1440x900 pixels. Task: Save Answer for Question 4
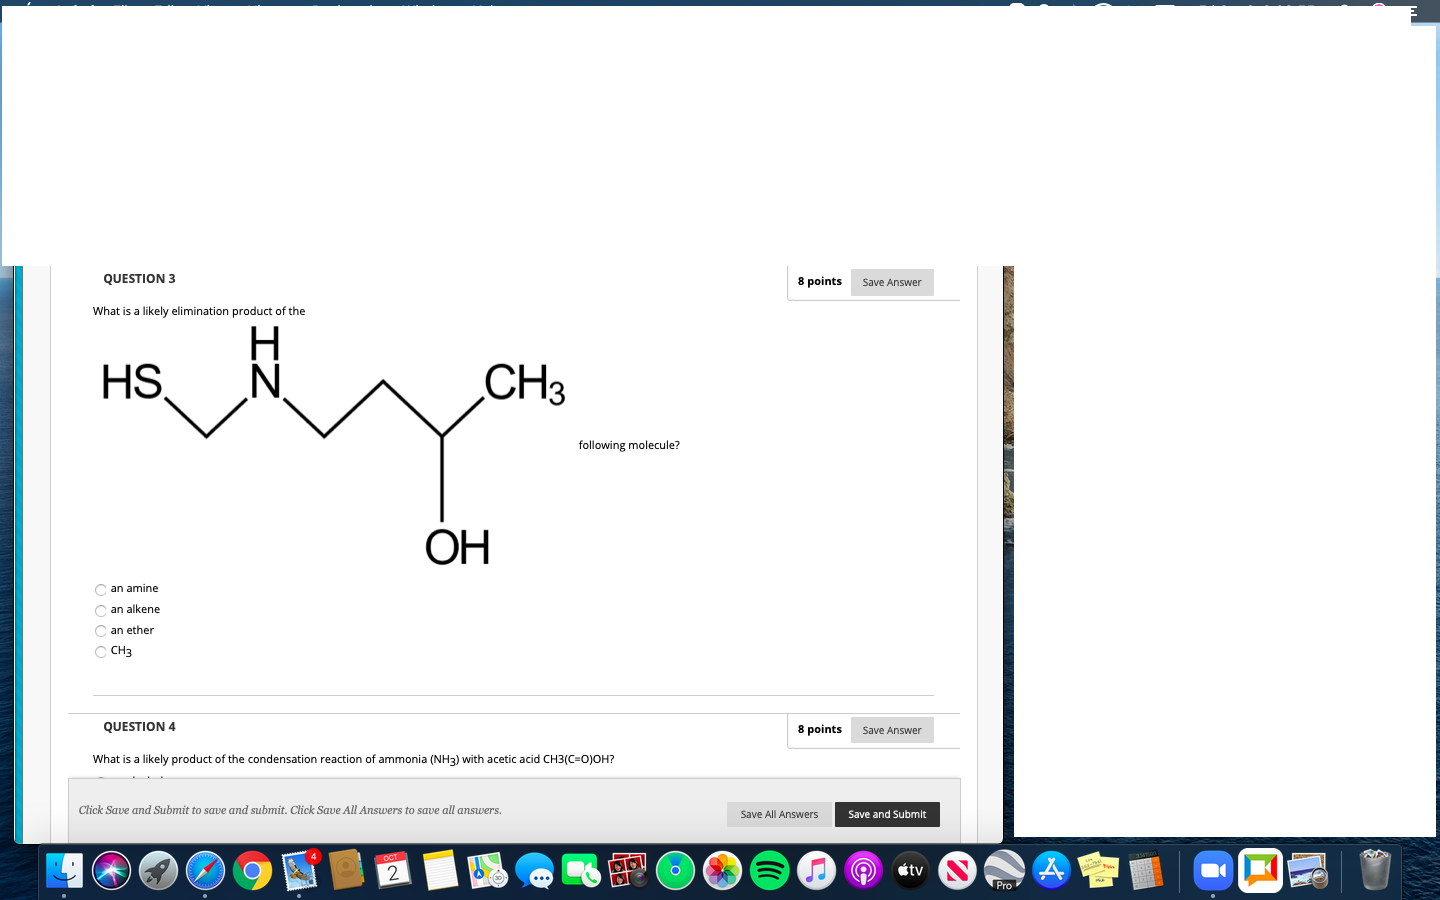click(x=892, y=731)
